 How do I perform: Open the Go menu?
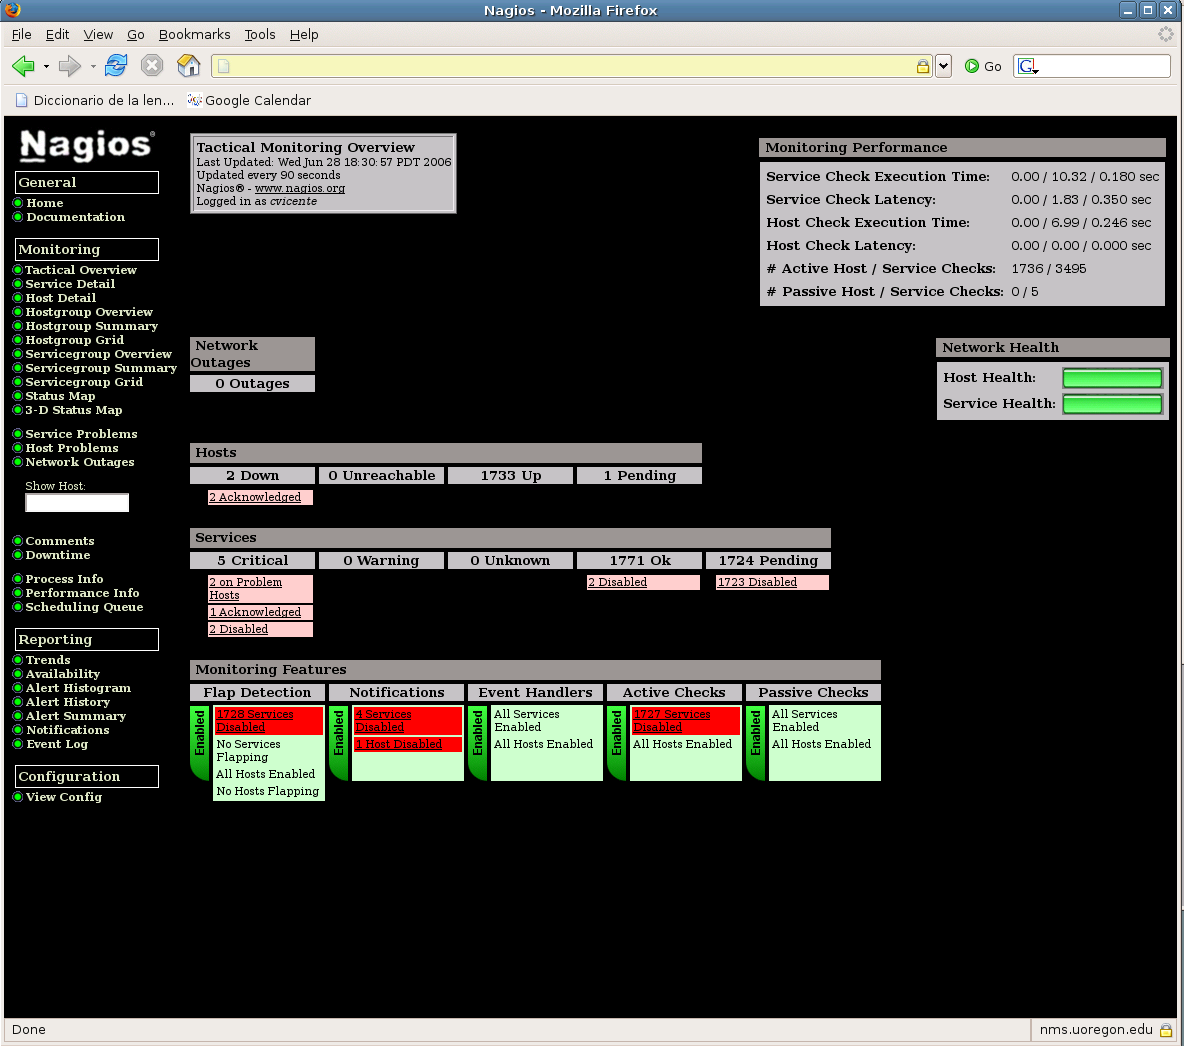click(x=136, y=35)
